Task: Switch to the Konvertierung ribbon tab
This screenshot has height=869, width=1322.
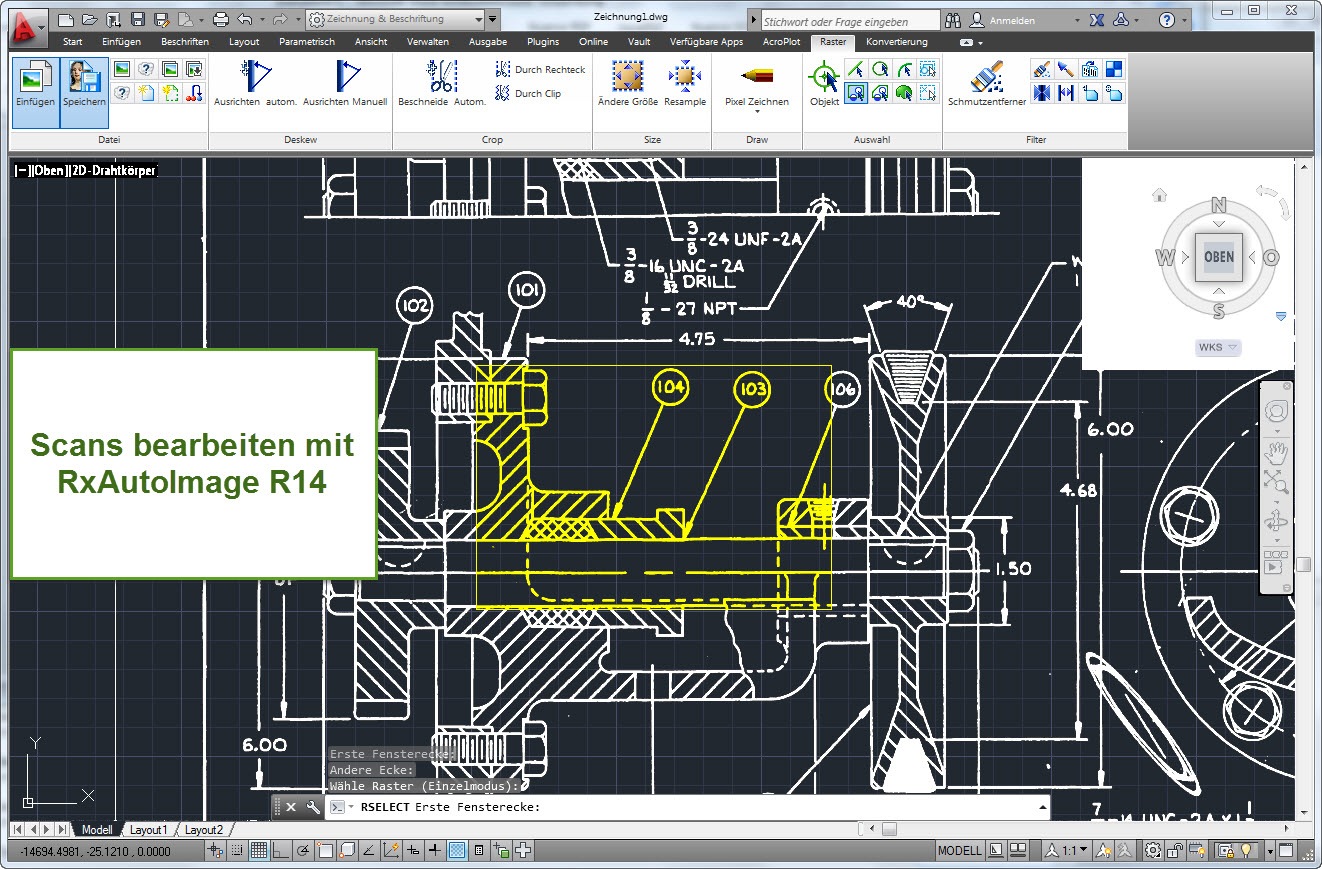Action: tap(896, 42)
